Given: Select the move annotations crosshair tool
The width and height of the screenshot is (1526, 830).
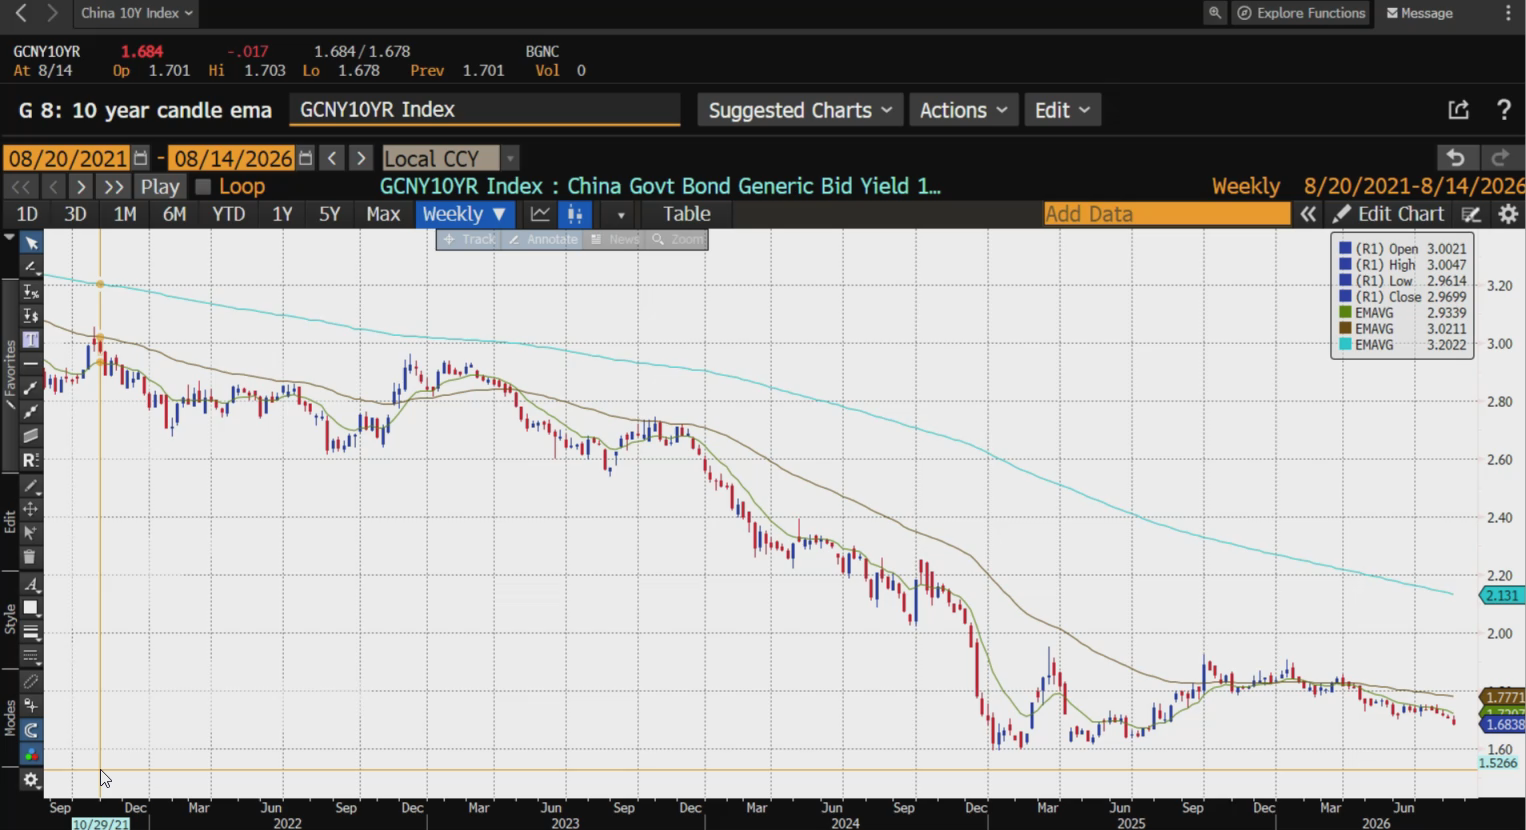Looking at the screenshot, I should 31,509.
